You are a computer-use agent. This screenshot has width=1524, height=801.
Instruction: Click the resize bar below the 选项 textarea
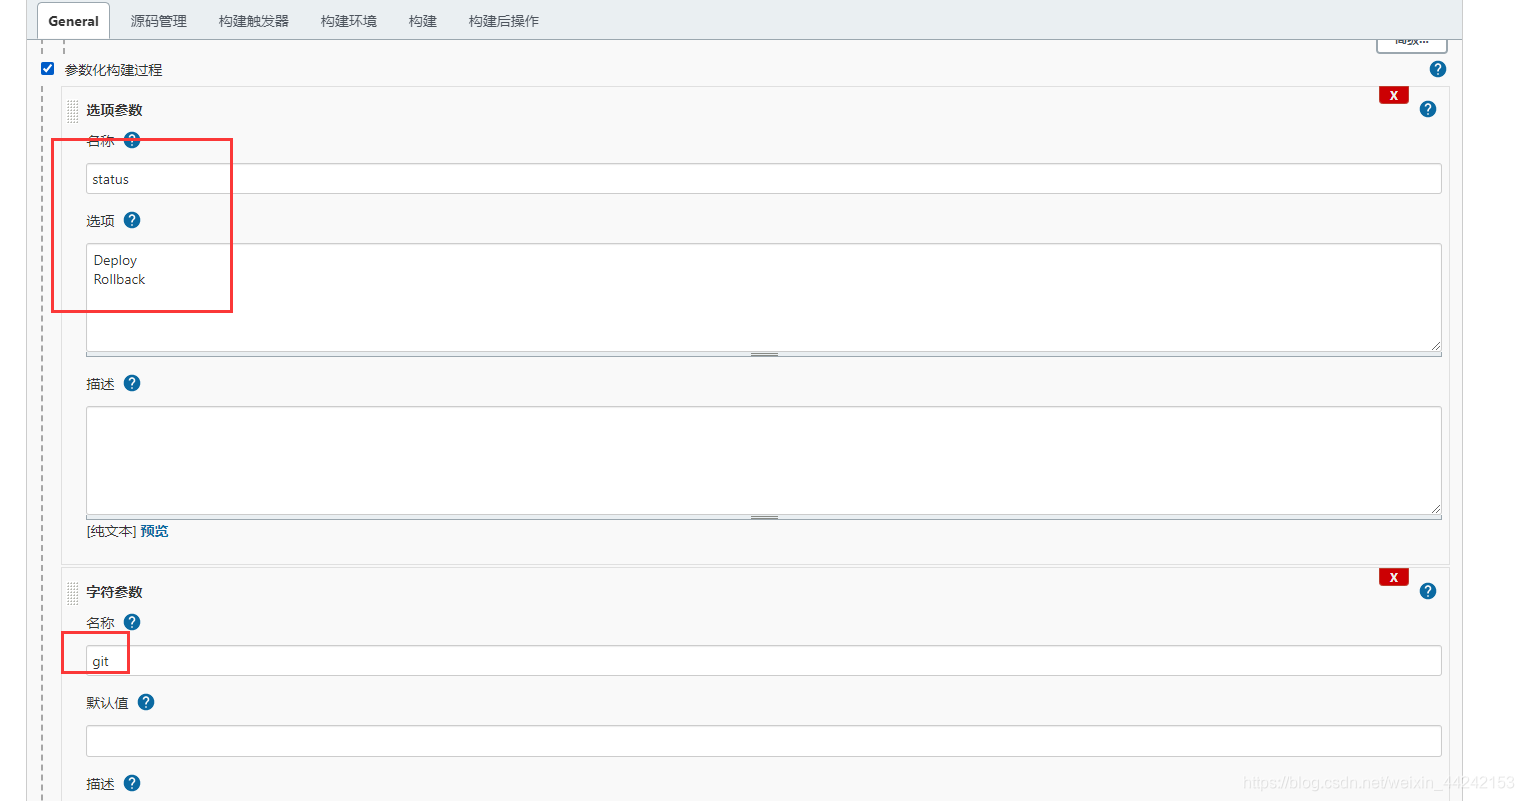(763, 354)
